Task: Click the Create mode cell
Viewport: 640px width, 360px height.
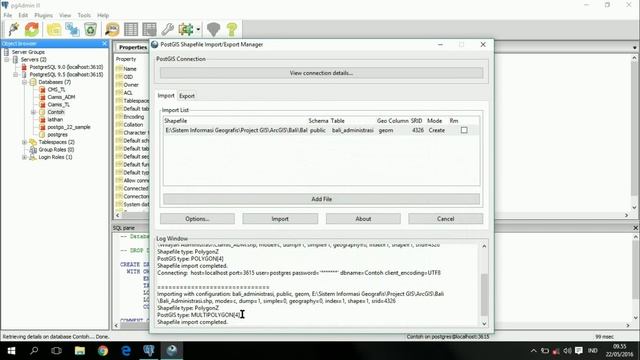Action: (x=437, y=130)
